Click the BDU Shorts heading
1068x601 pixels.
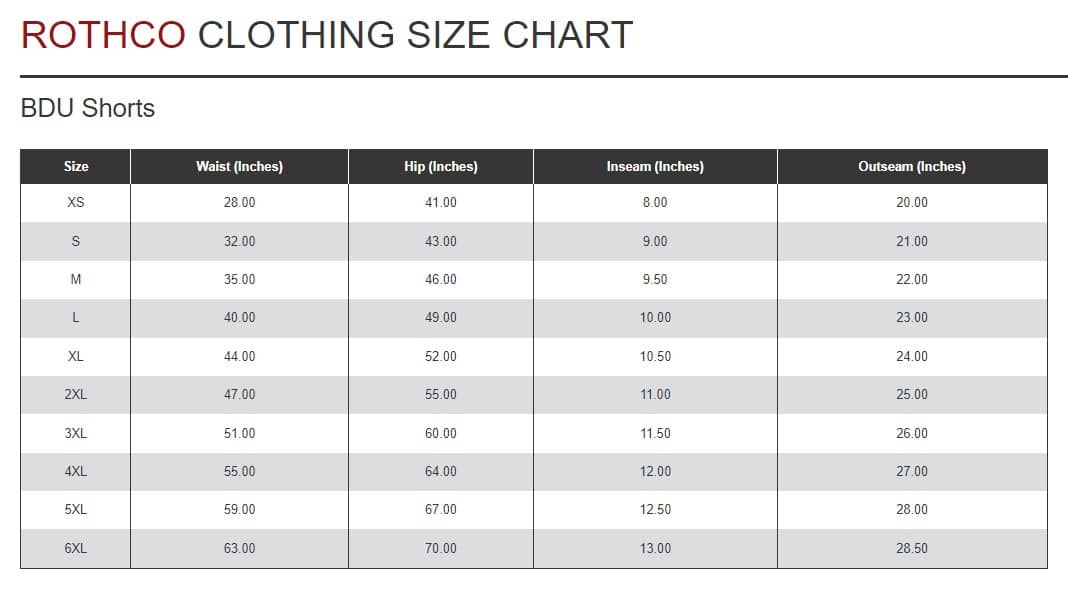click(88, 108)
